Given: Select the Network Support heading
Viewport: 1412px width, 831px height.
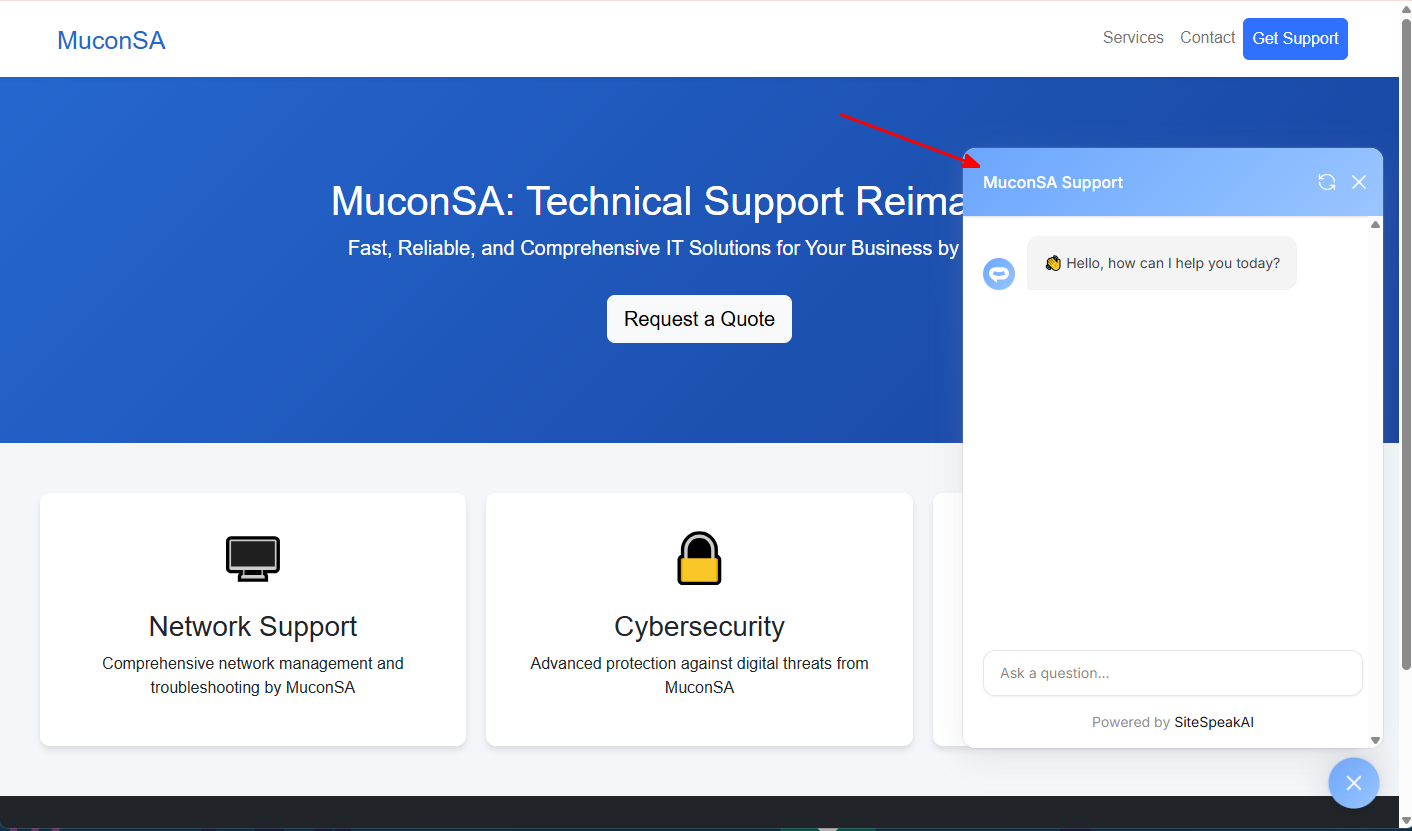Looking at the screenshot, I should click(253, 626).
